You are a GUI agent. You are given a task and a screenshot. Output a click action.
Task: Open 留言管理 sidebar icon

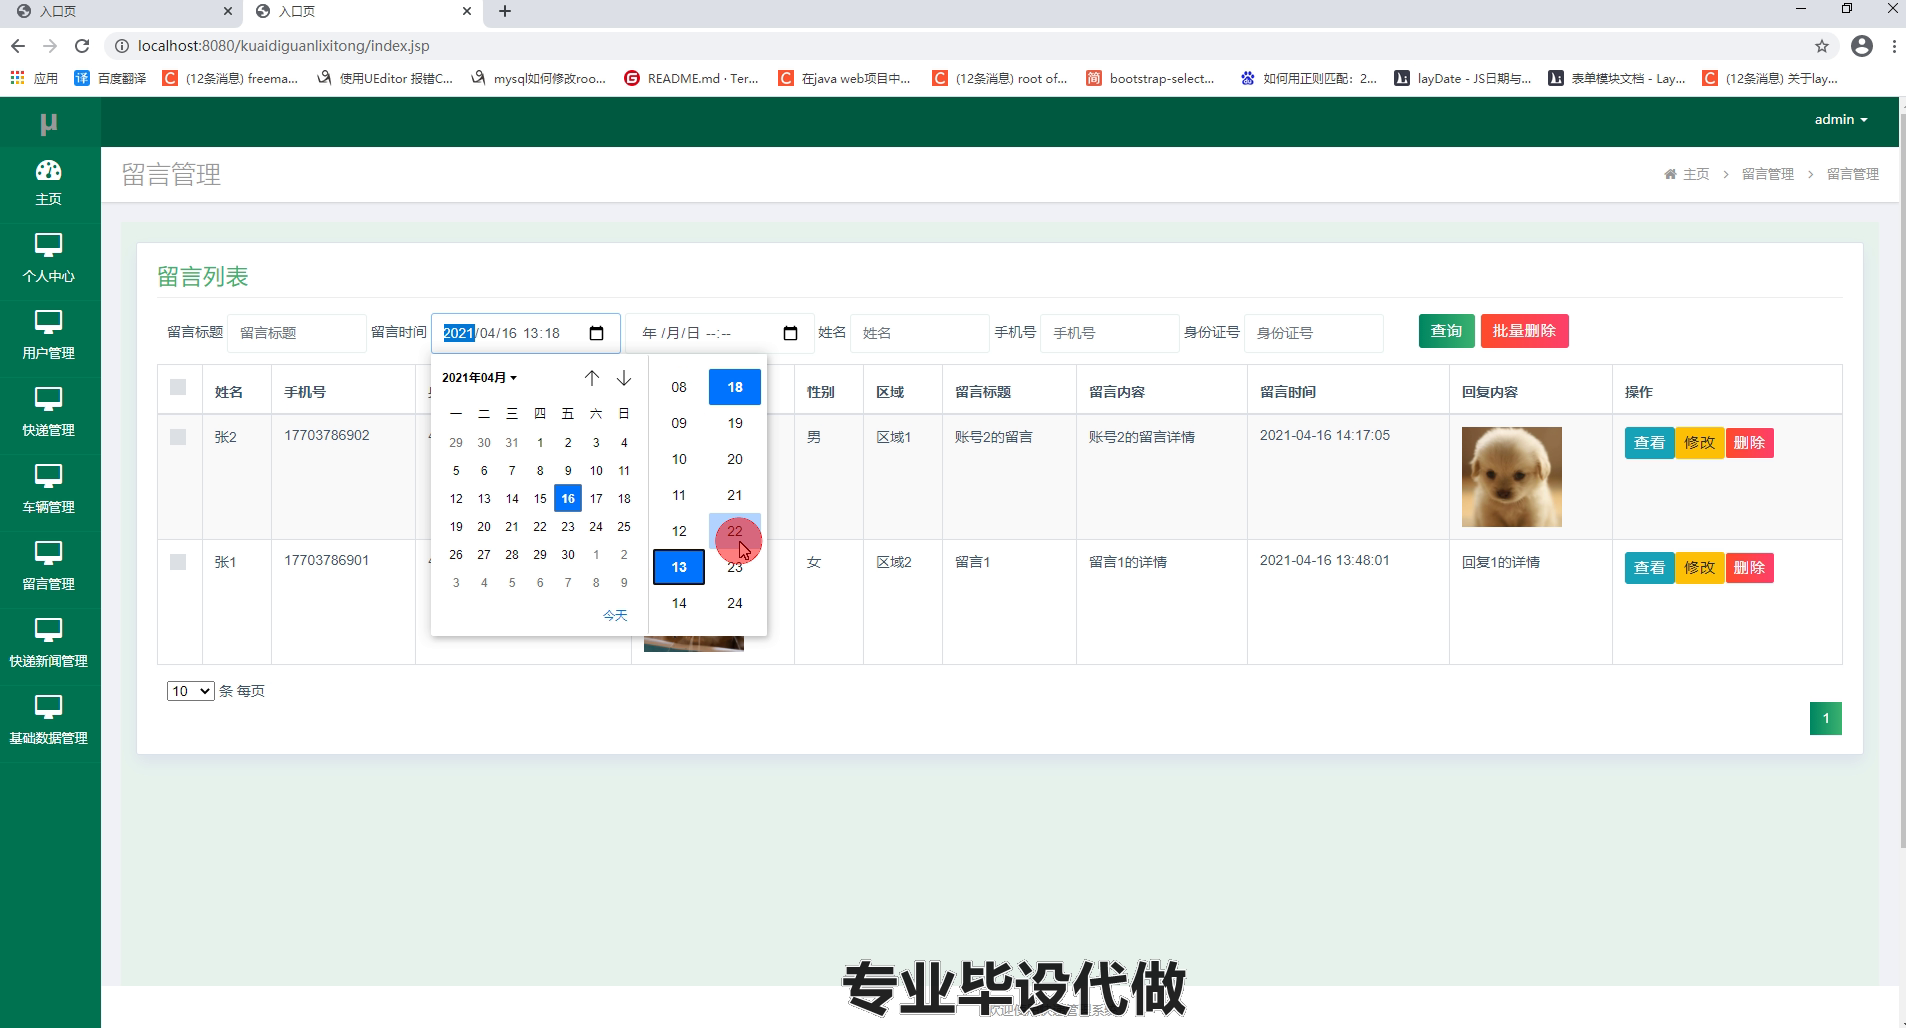coord(48,553)
